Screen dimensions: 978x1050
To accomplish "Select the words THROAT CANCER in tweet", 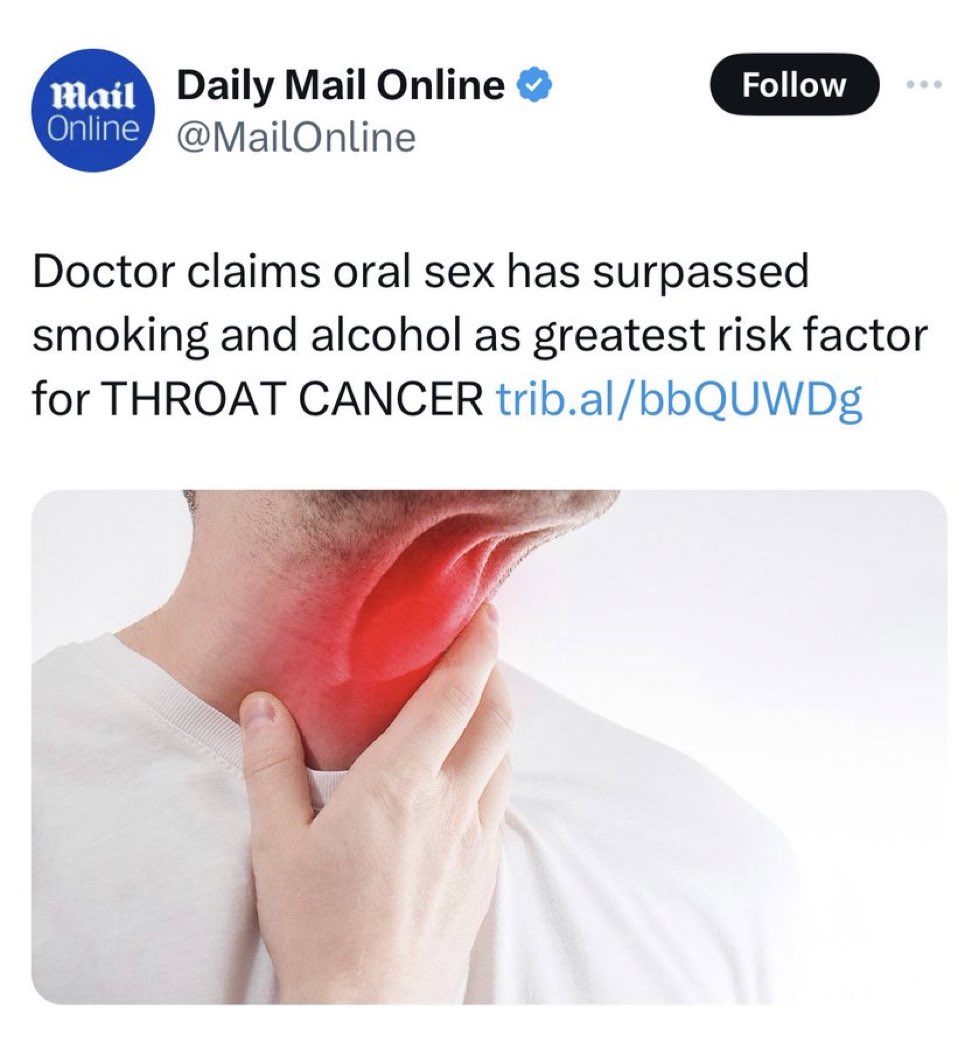I will point(294,399).
